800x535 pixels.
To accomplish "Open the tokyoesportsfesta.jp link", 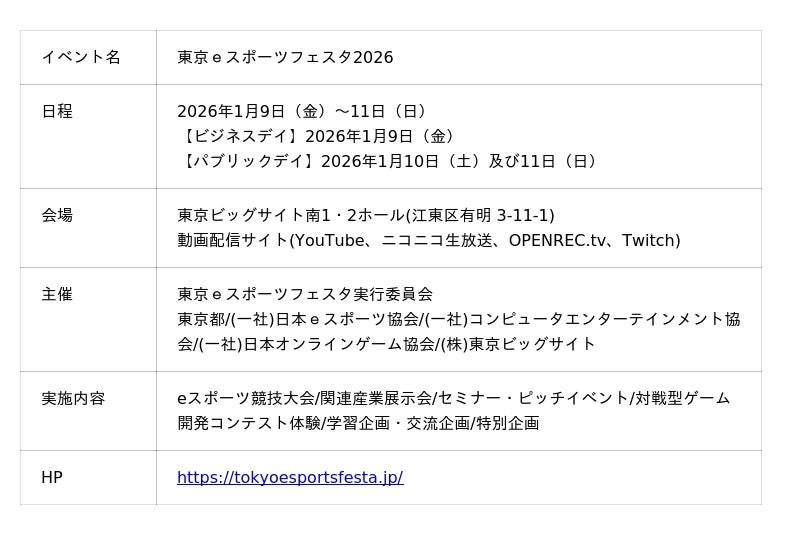I will click(x=290, y=478).
